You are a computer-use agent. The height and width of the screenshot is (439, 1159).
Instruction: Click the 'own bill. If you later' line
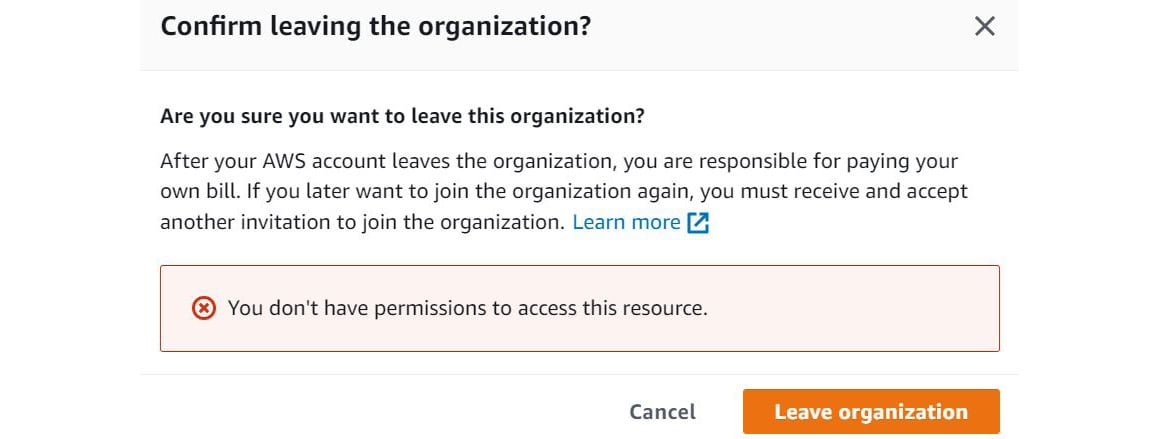[564, 192]
